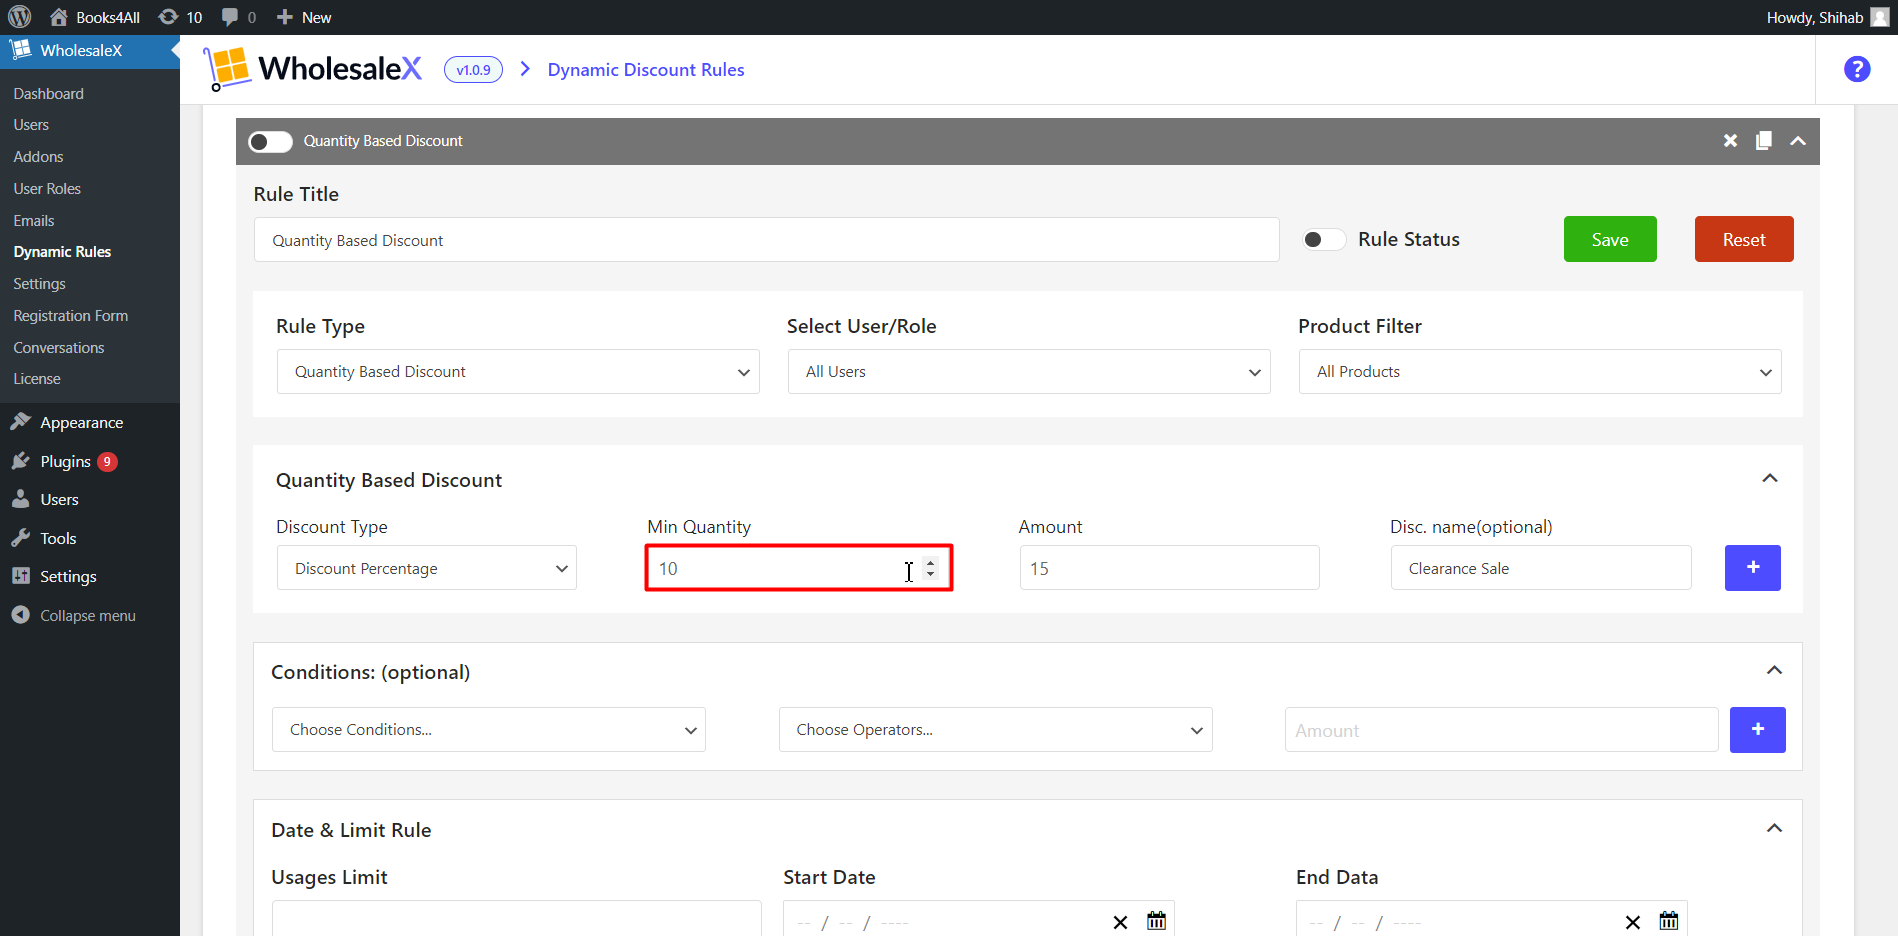Click the Rule Title input field
This screenshot has height=936, width=1898.
pos(766,240)
